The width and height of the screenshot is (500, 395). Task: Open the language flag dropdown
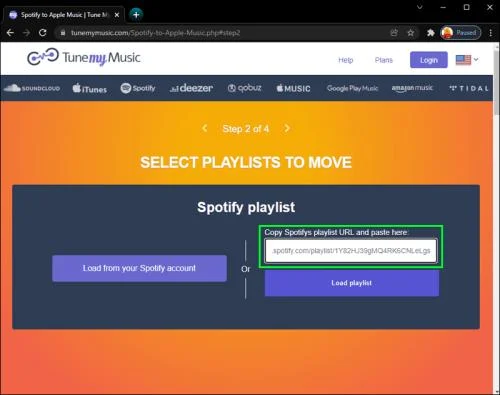(467, 60)
